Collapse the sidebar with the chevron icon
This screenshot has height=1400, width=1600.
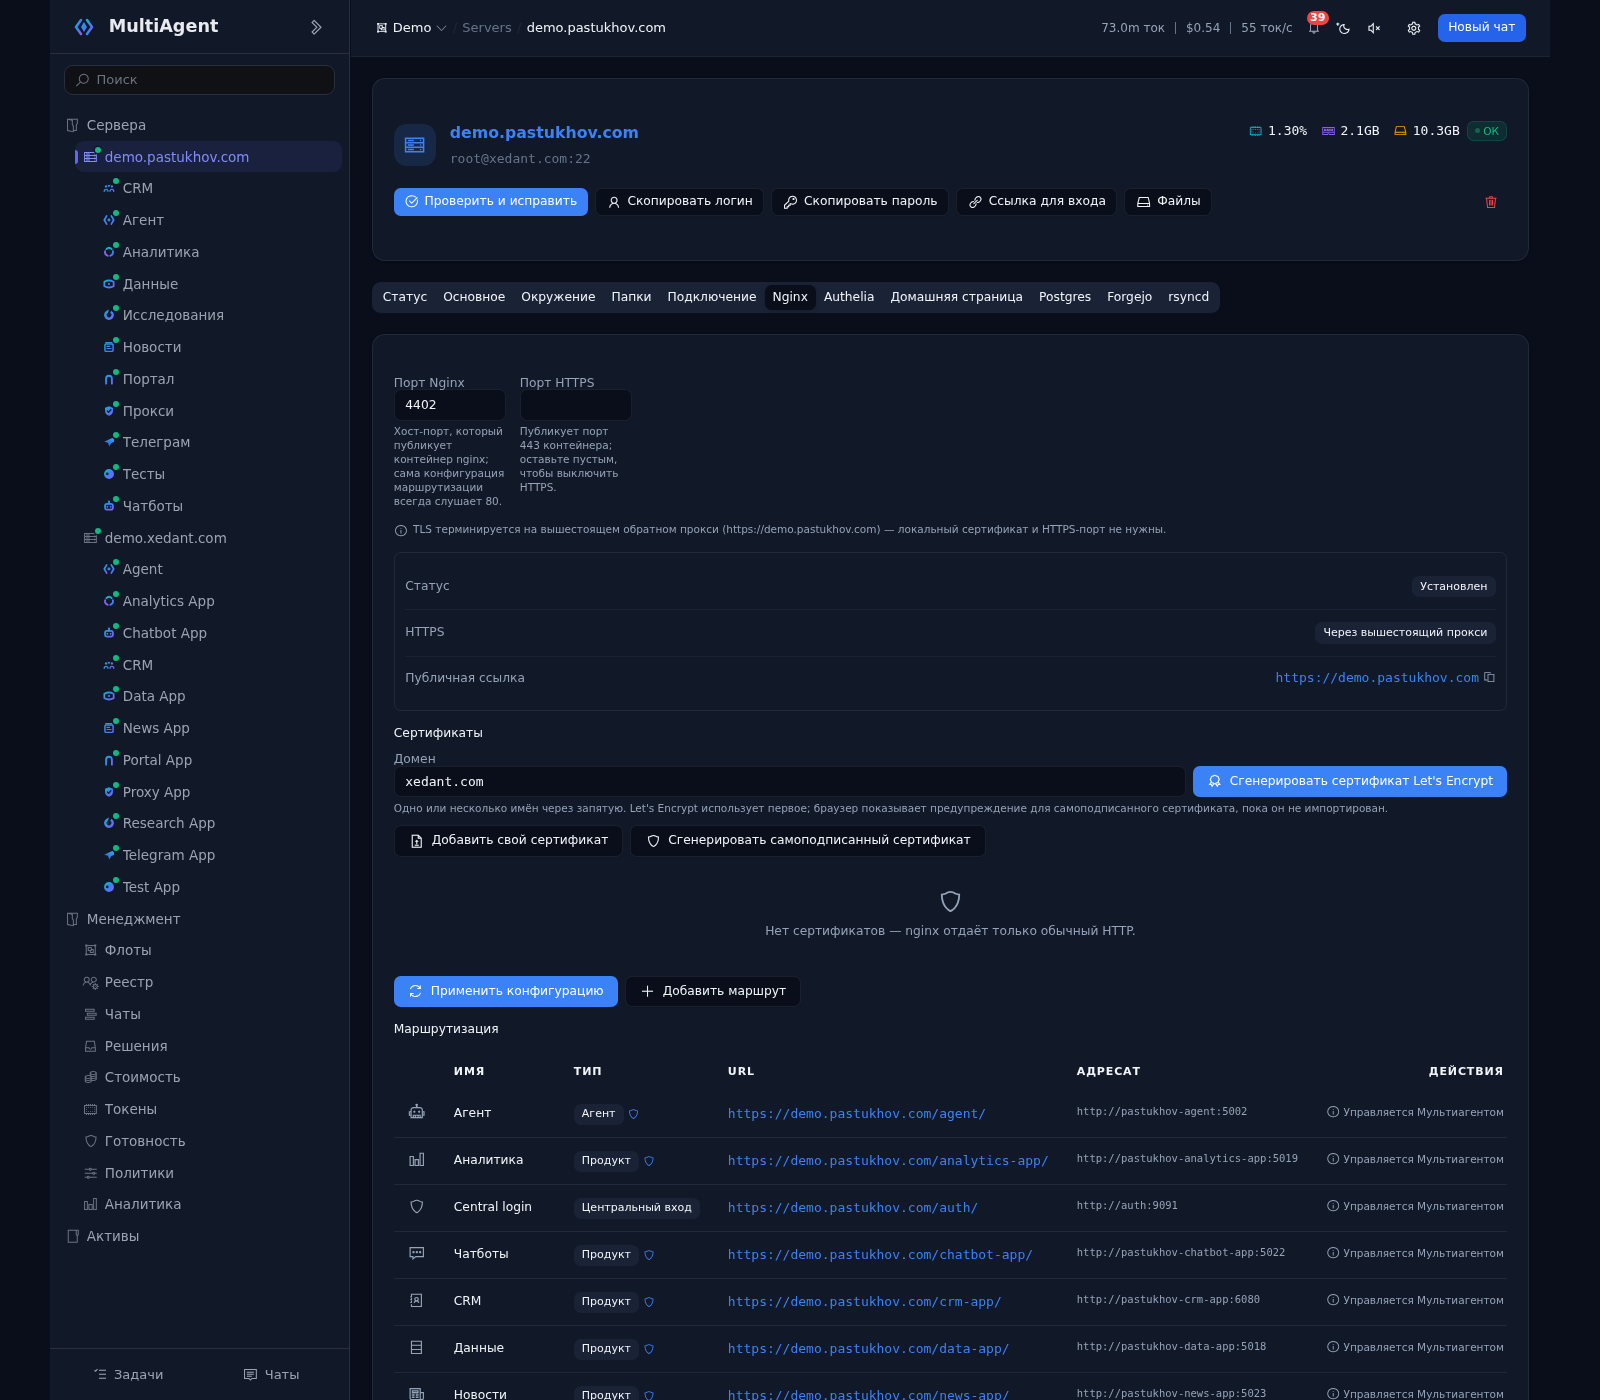tap(316, 27)
